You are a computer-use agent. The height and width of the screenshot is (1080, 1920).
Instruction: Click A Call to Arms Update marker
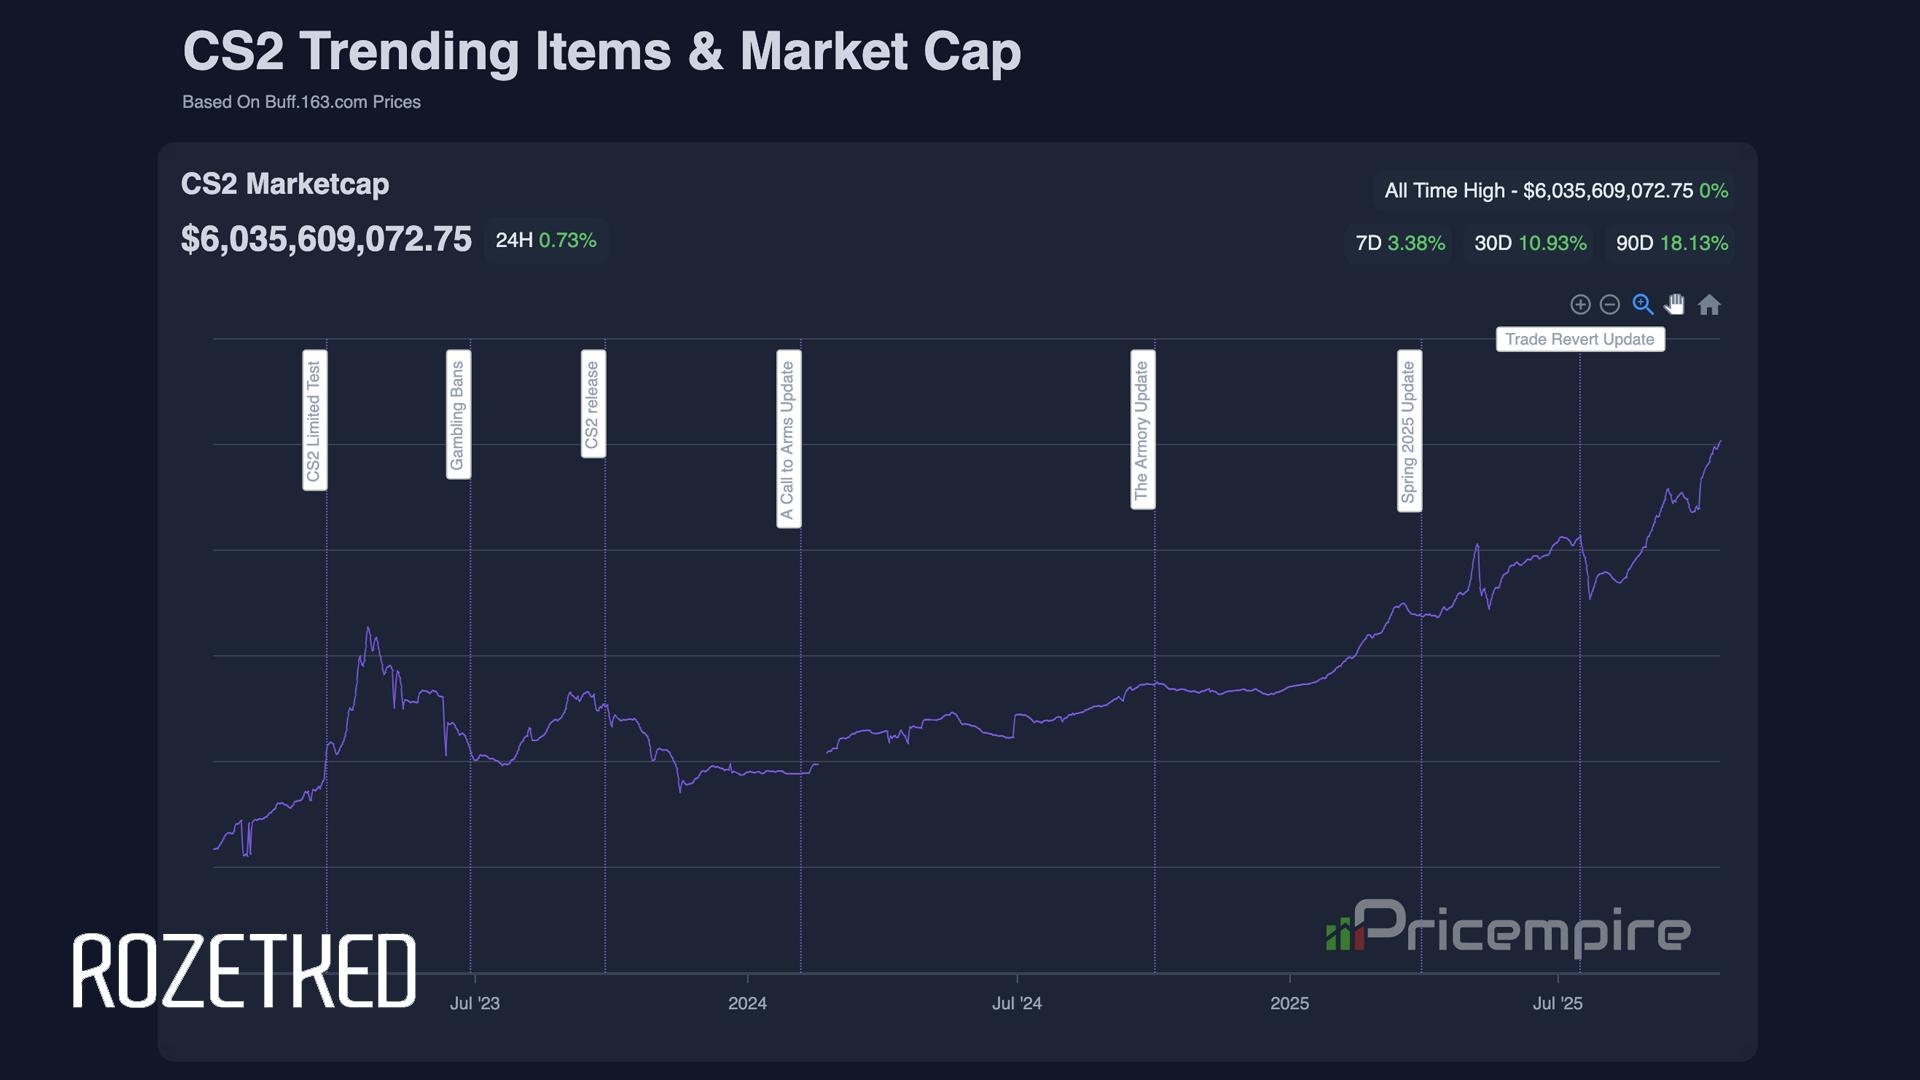pyautogui.click(x=788, y=440)
